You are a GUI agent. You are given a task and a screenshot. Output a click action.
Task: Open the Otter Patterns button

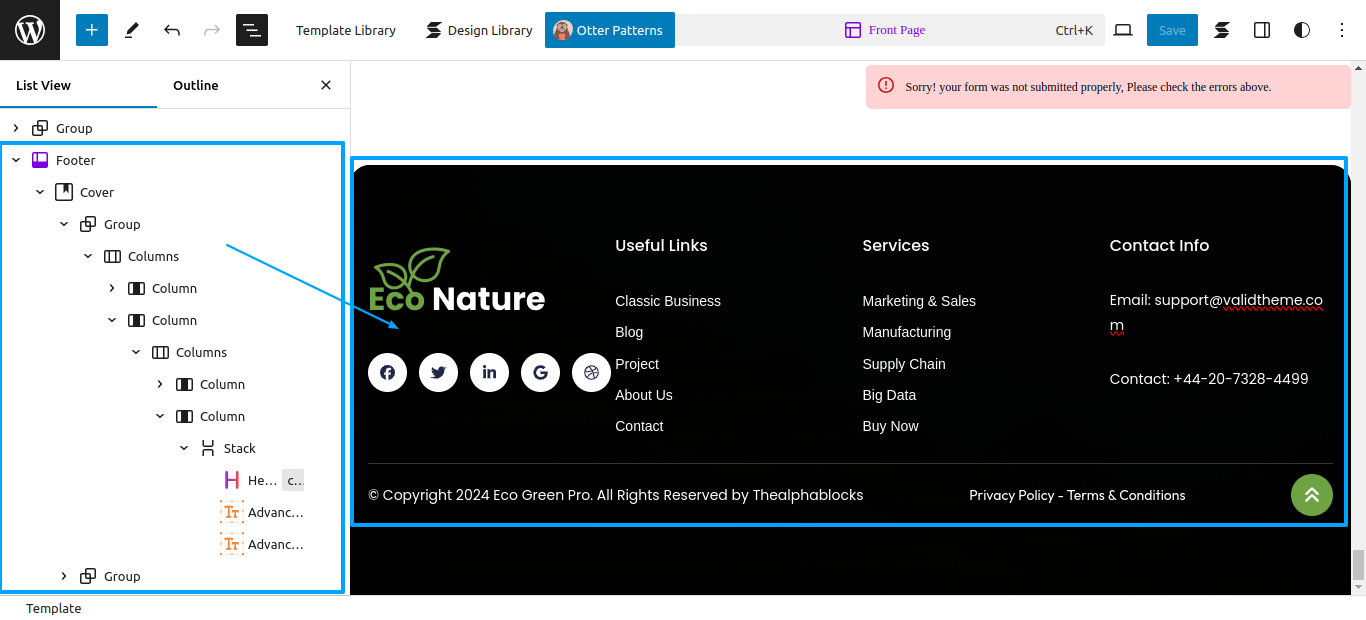click(x=610, y=30)
